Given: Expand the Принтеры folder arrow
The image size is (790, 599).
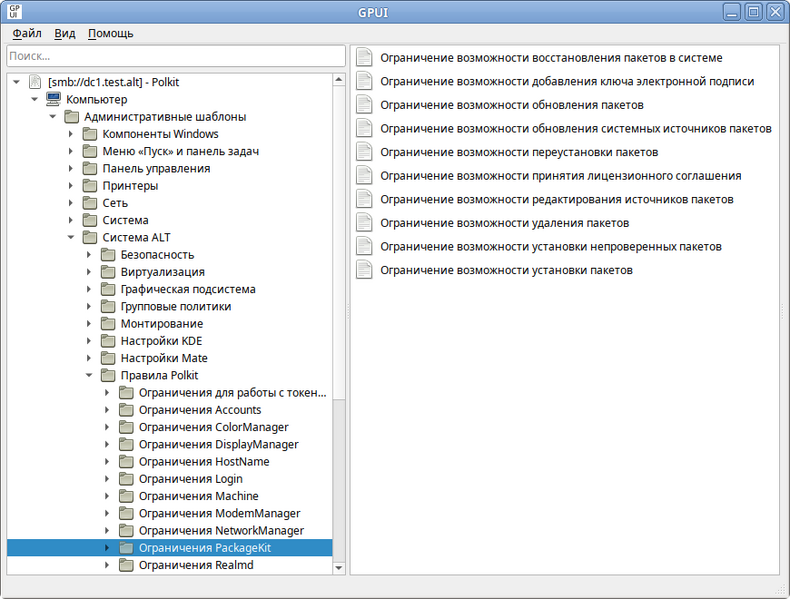Looking at the screenshot, I should tap(71, 186).
